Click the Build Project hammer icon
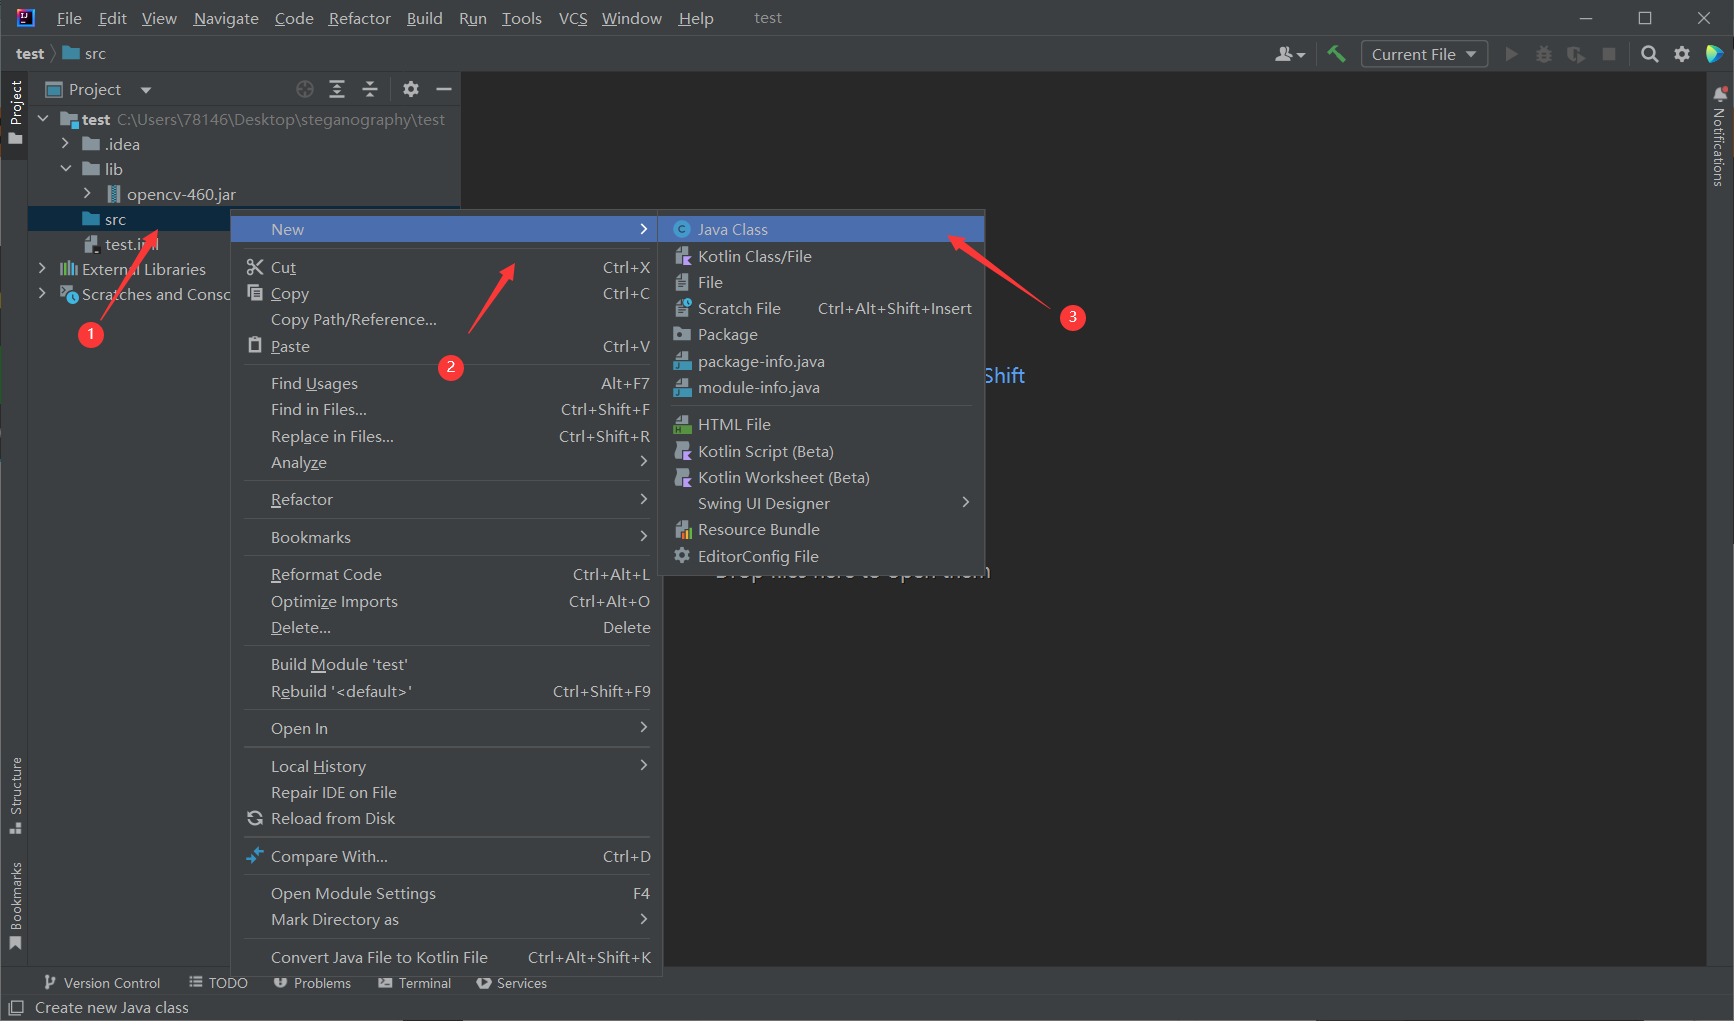1734x1021 pixels. 1336,54
